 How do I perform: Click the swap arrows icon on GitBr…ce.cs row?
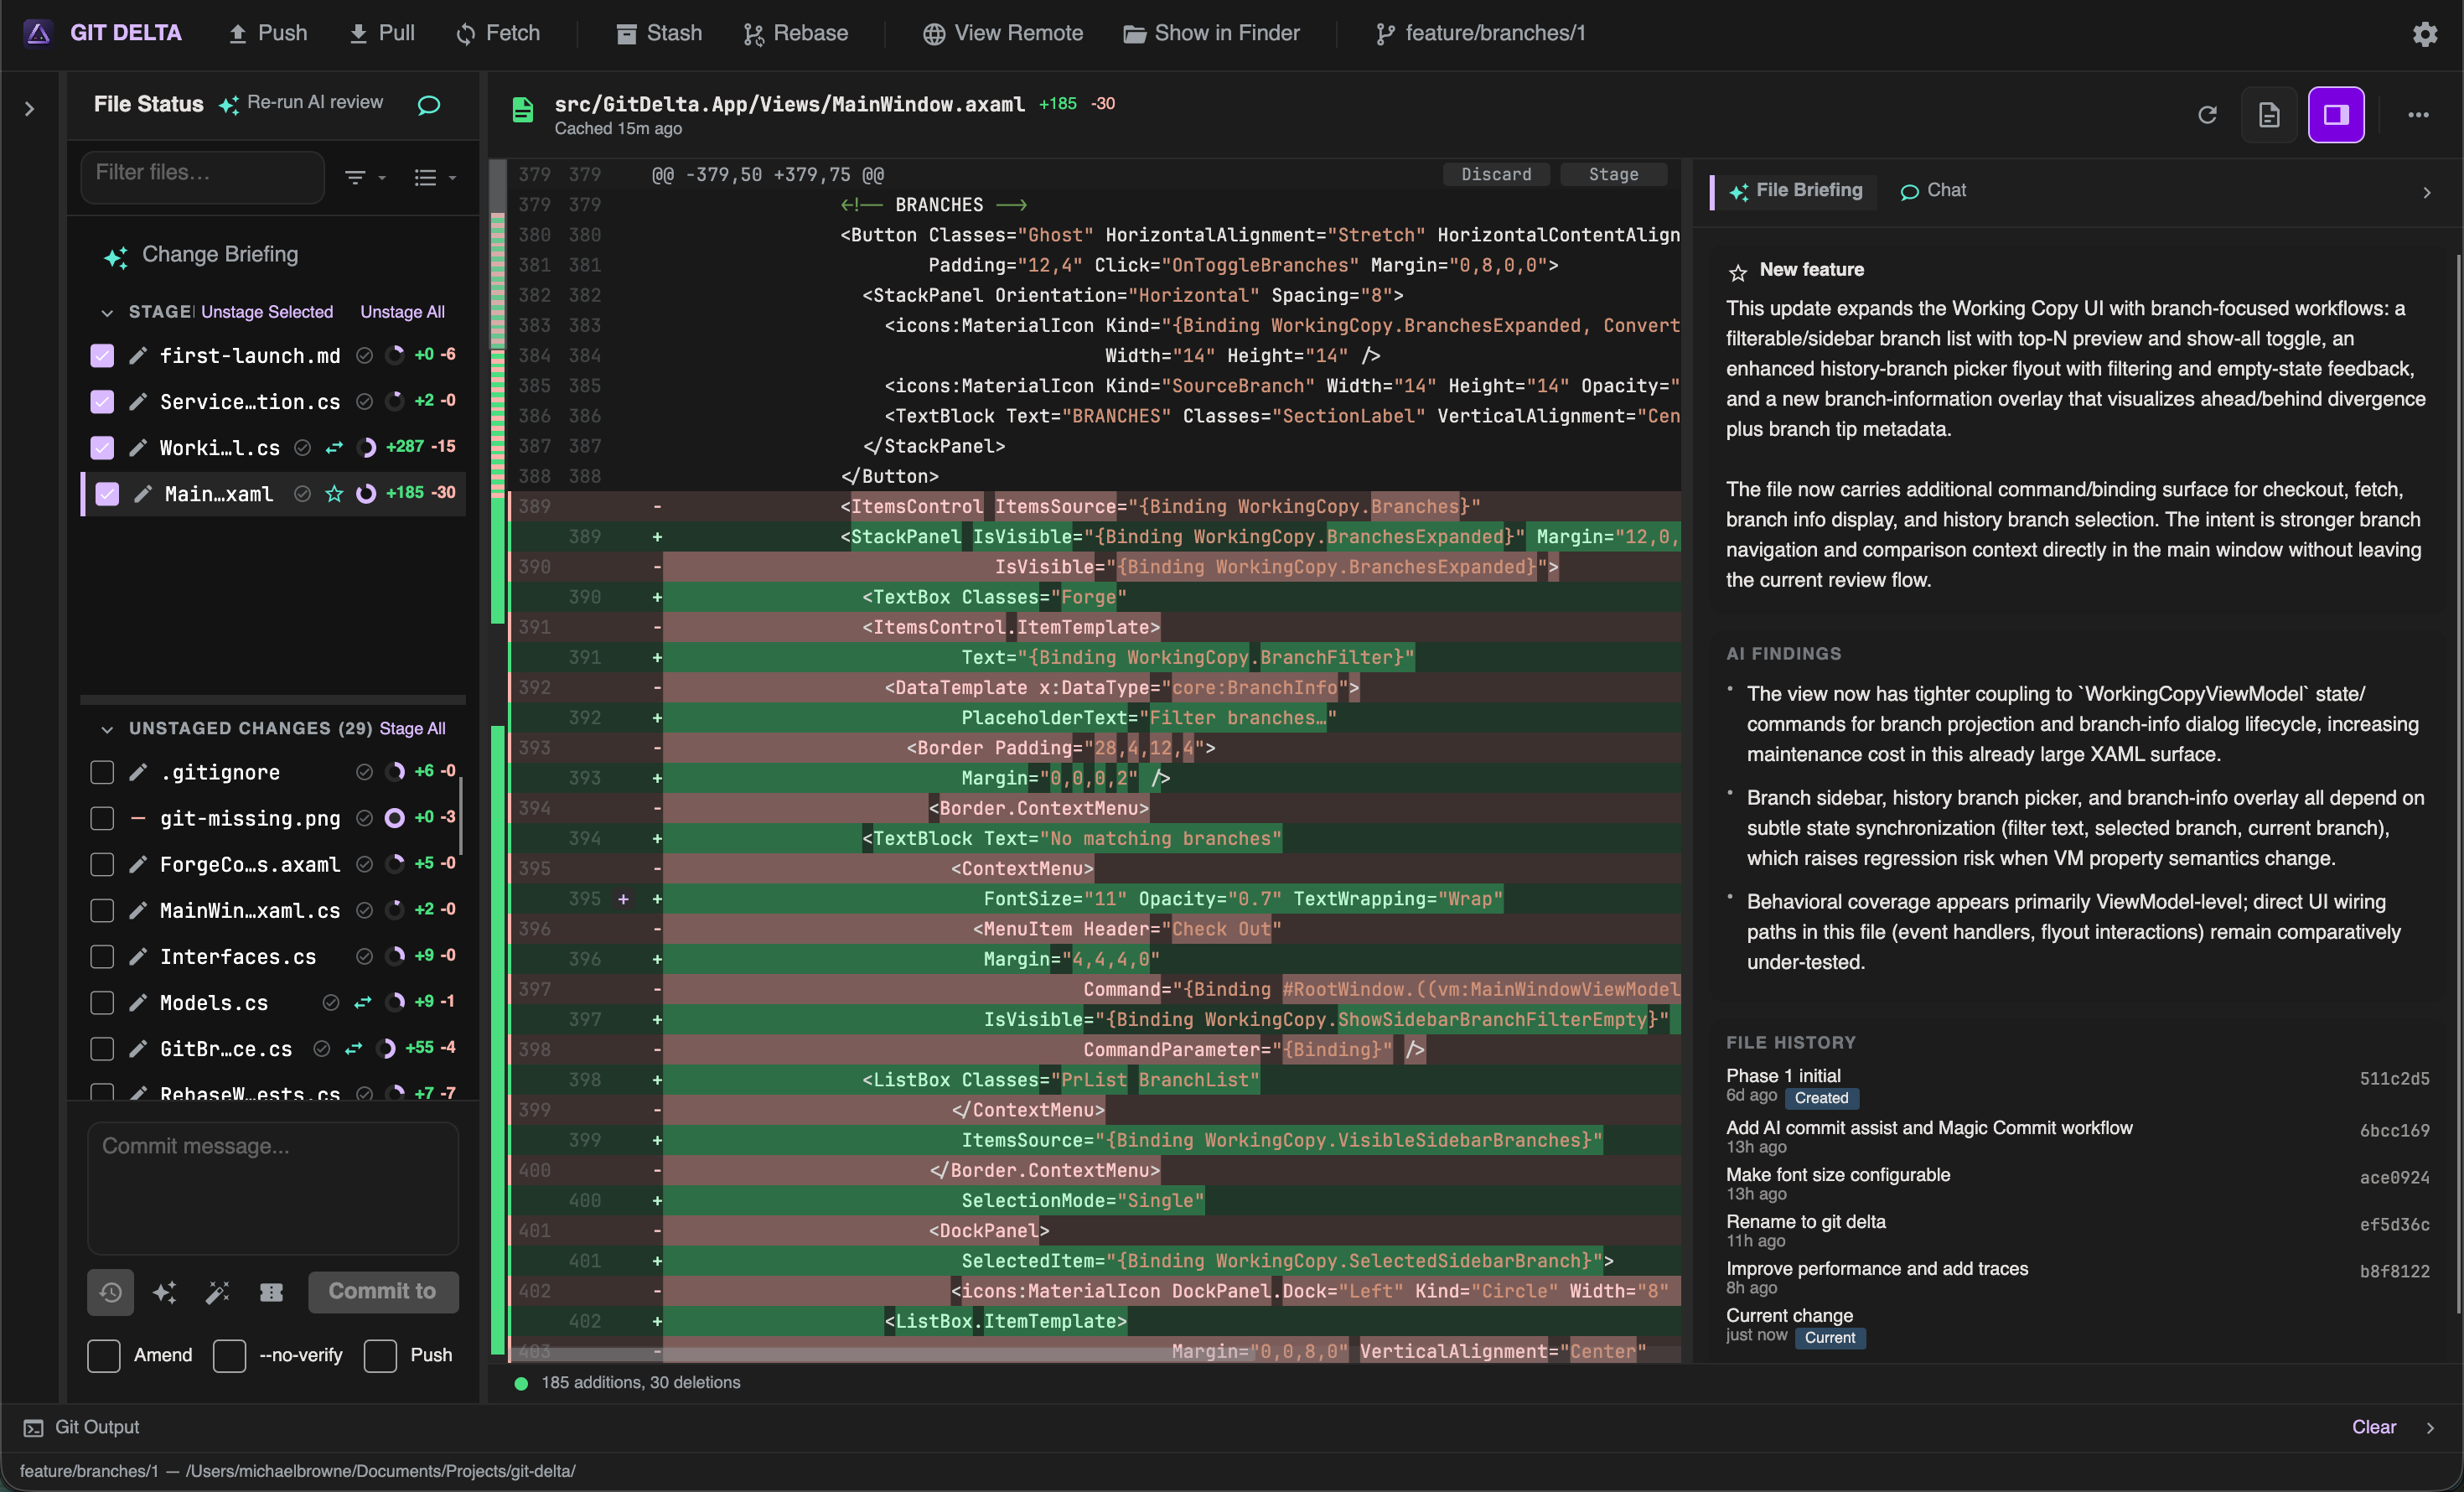click(353, 1049)
